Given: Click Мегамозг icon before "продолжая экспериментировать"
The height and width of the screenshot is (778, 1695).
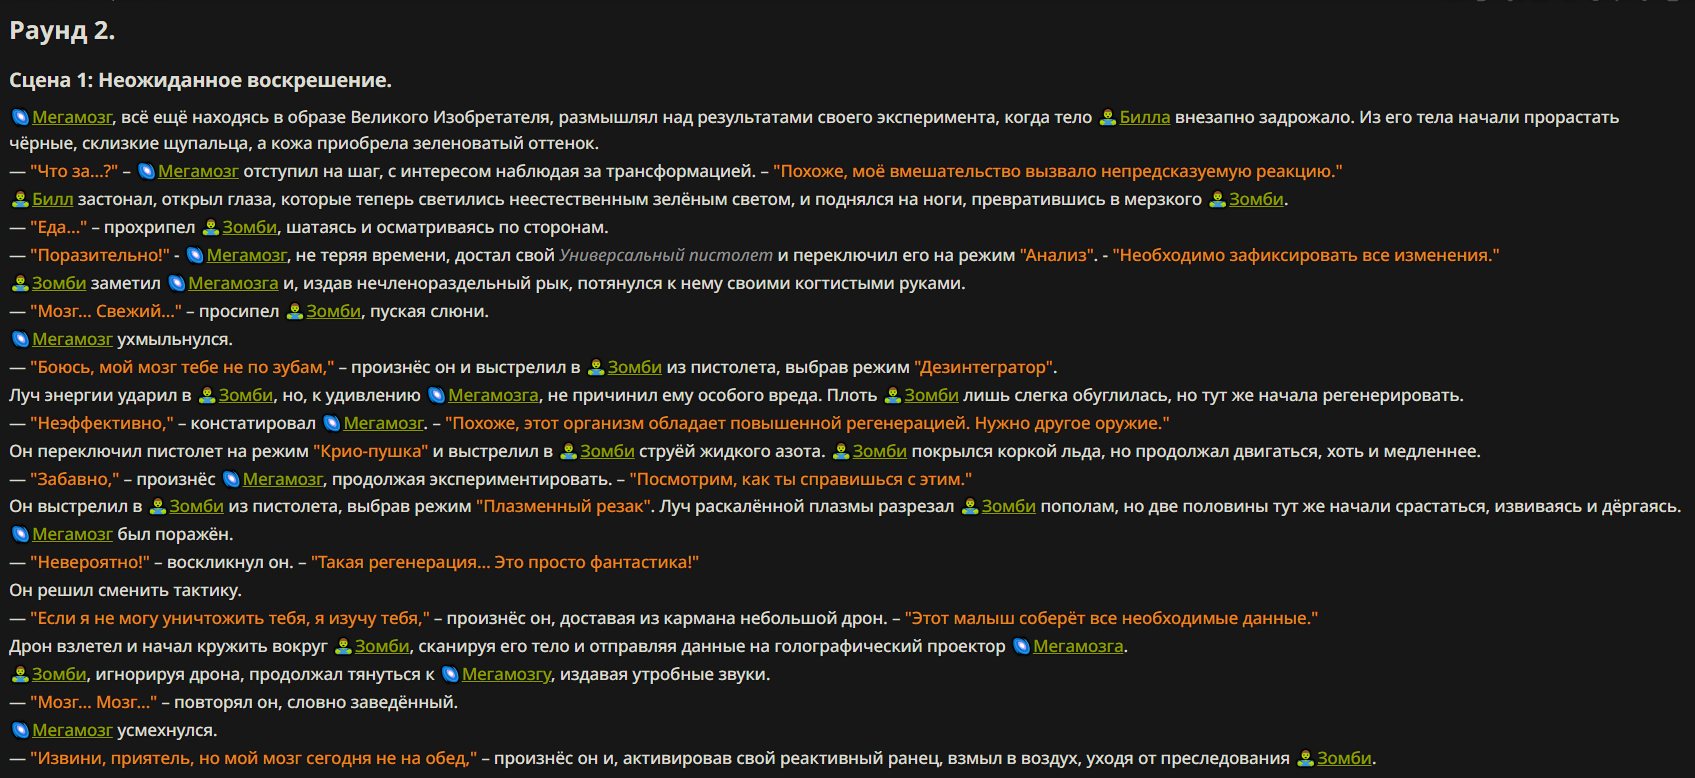Looking at the screenshot, I should tap(231, 479).
